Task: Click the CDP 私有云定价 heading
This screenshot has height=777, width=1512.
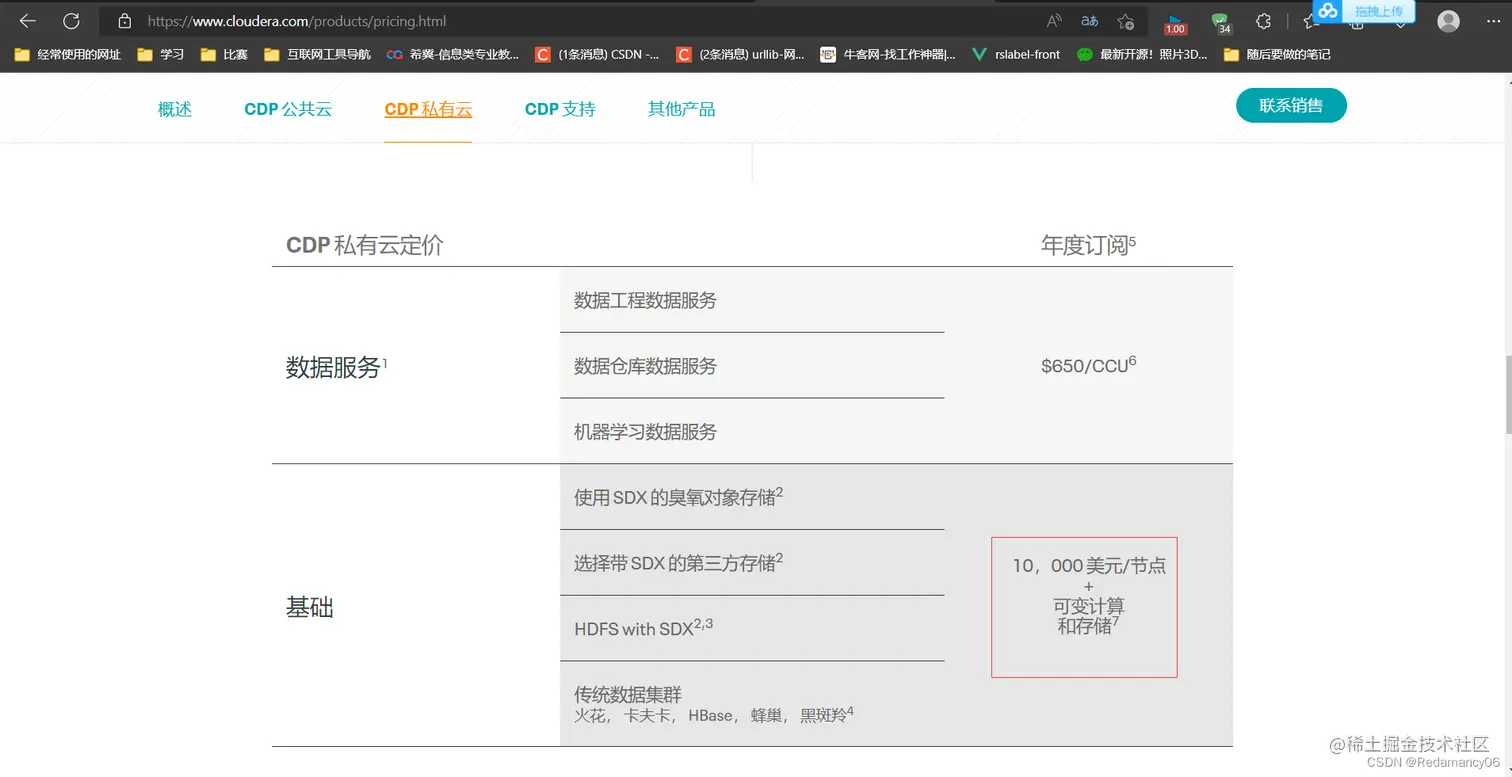Action: point(365,245)
